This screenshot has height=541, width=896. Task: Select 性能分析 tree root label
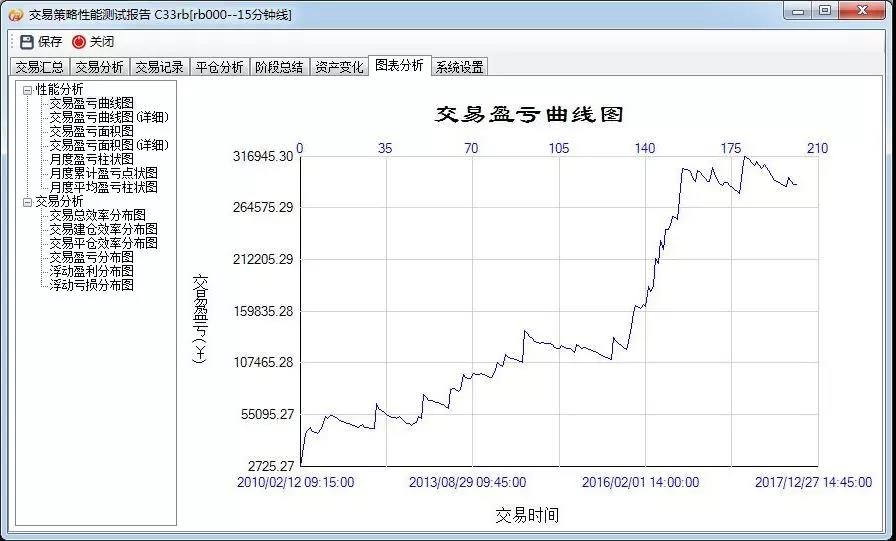pos(59,90)
